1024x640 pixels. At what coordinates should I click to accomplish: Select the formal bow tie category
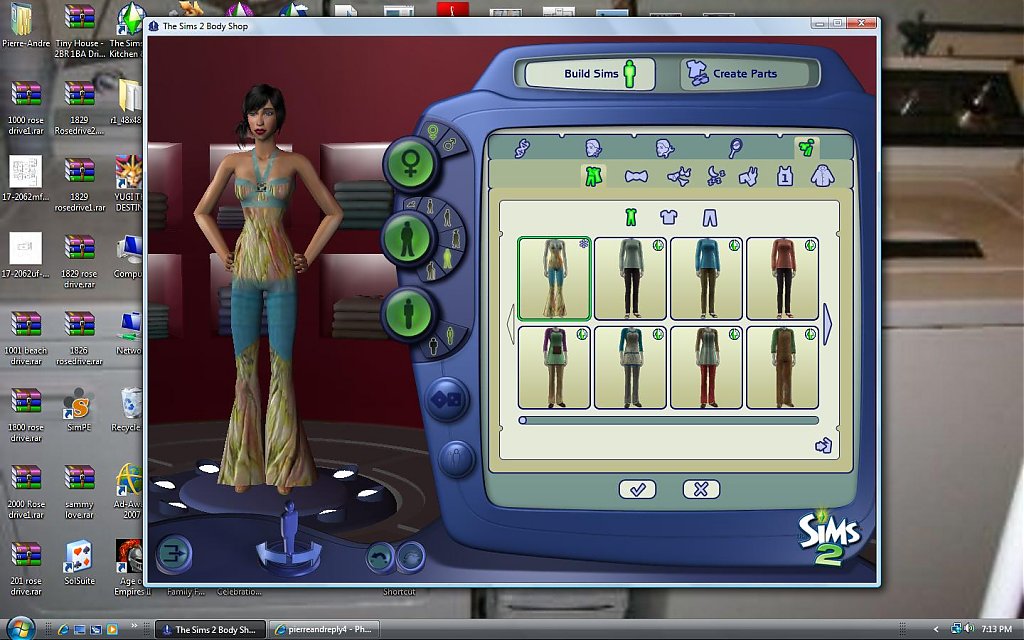[x=636, y=177]
